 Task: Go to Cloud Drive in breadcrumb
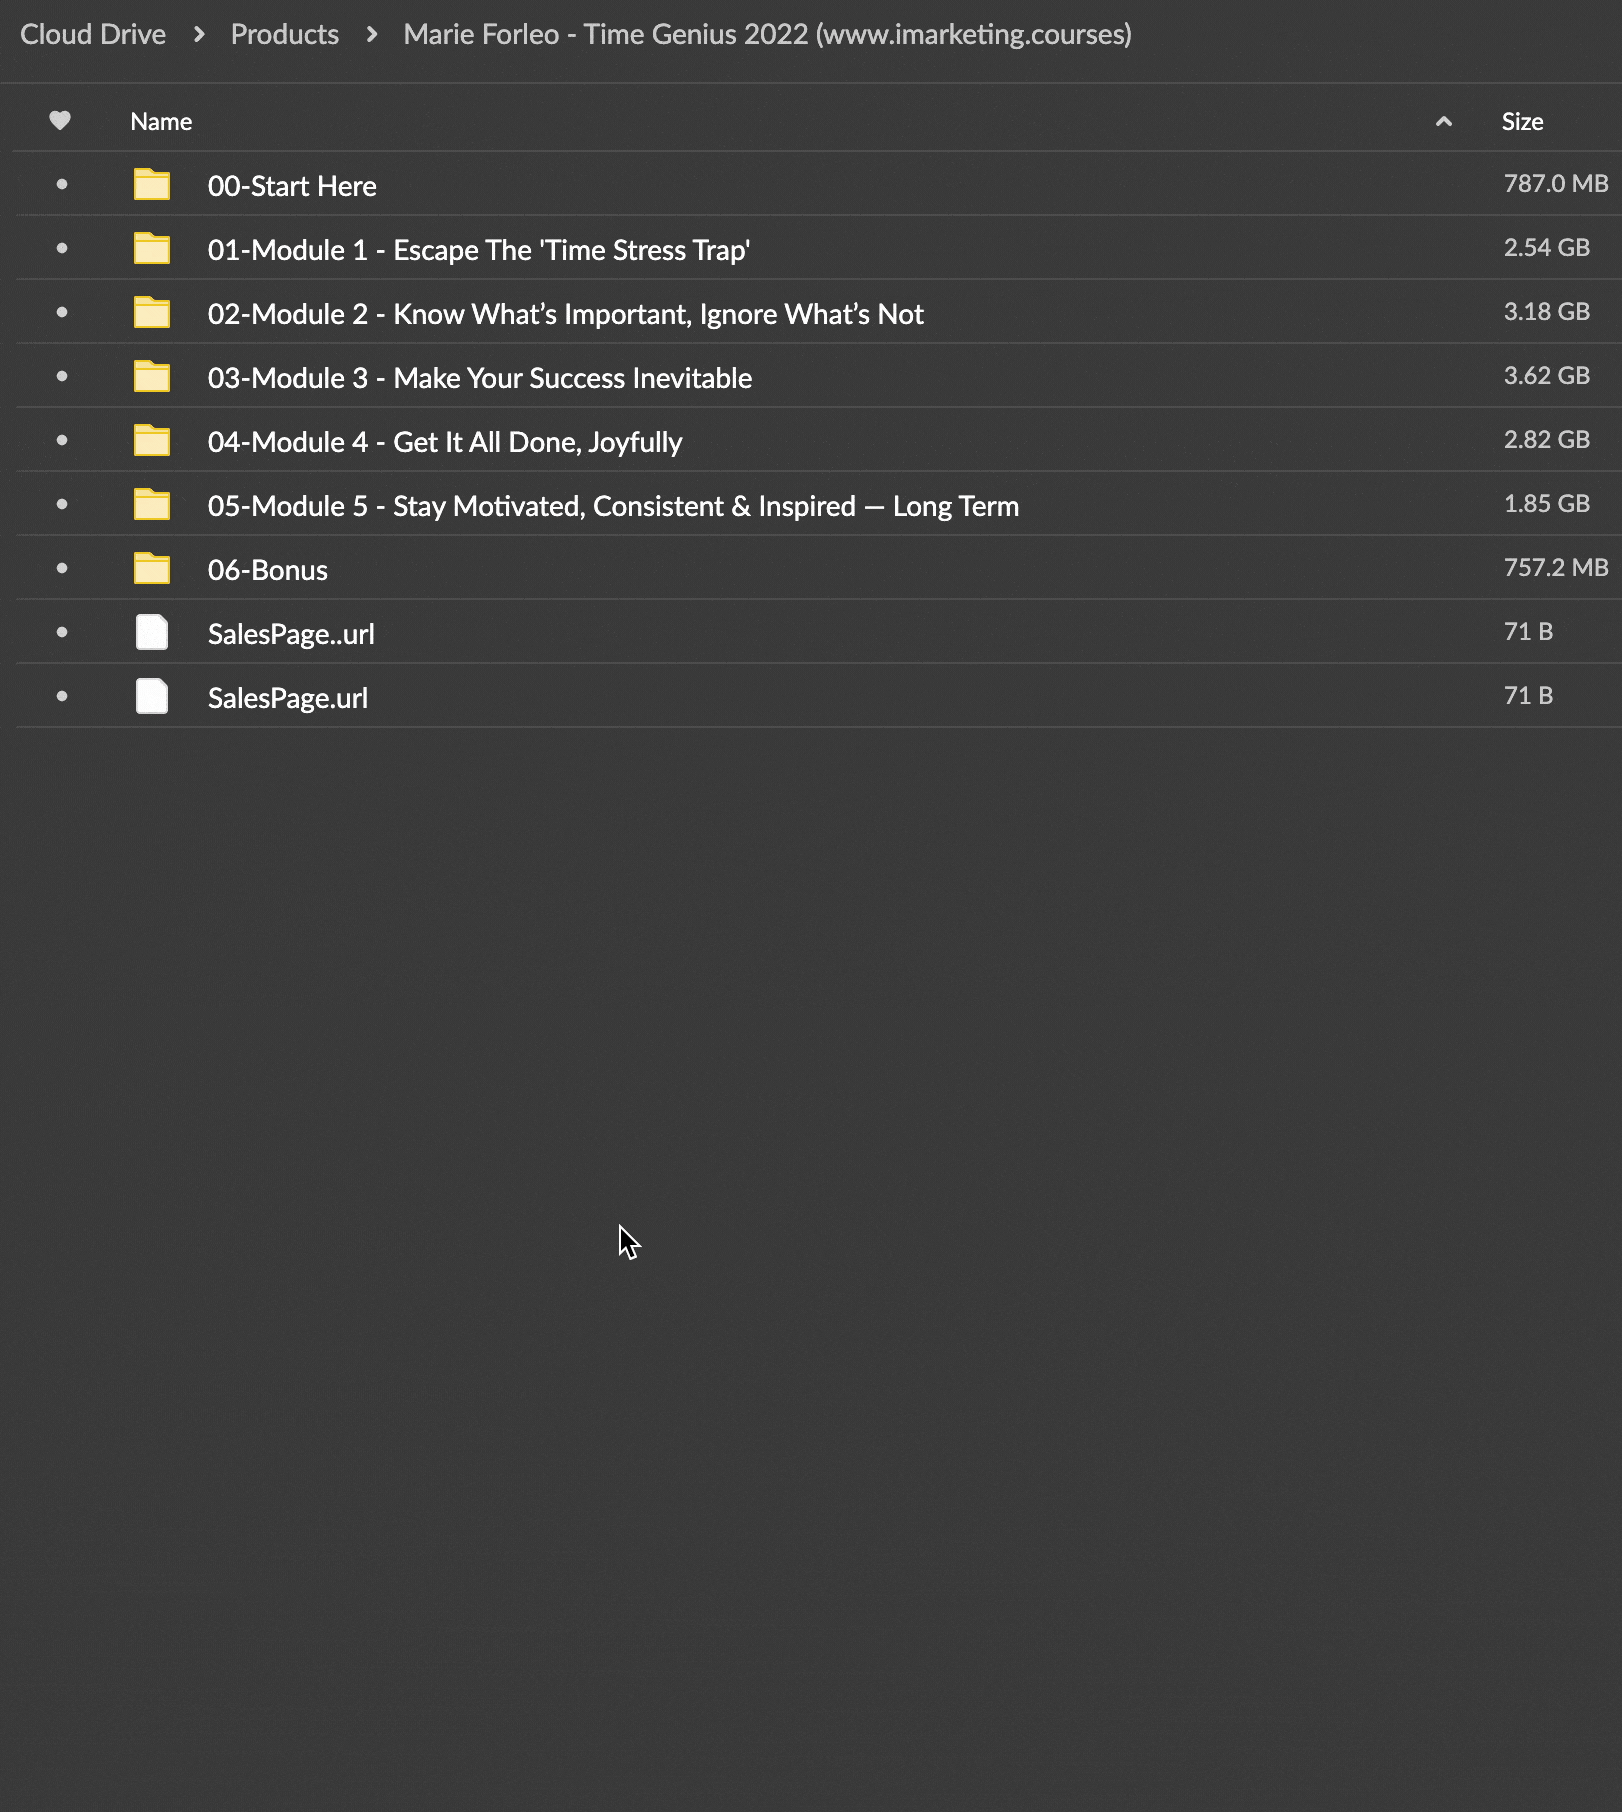point(93,34)
